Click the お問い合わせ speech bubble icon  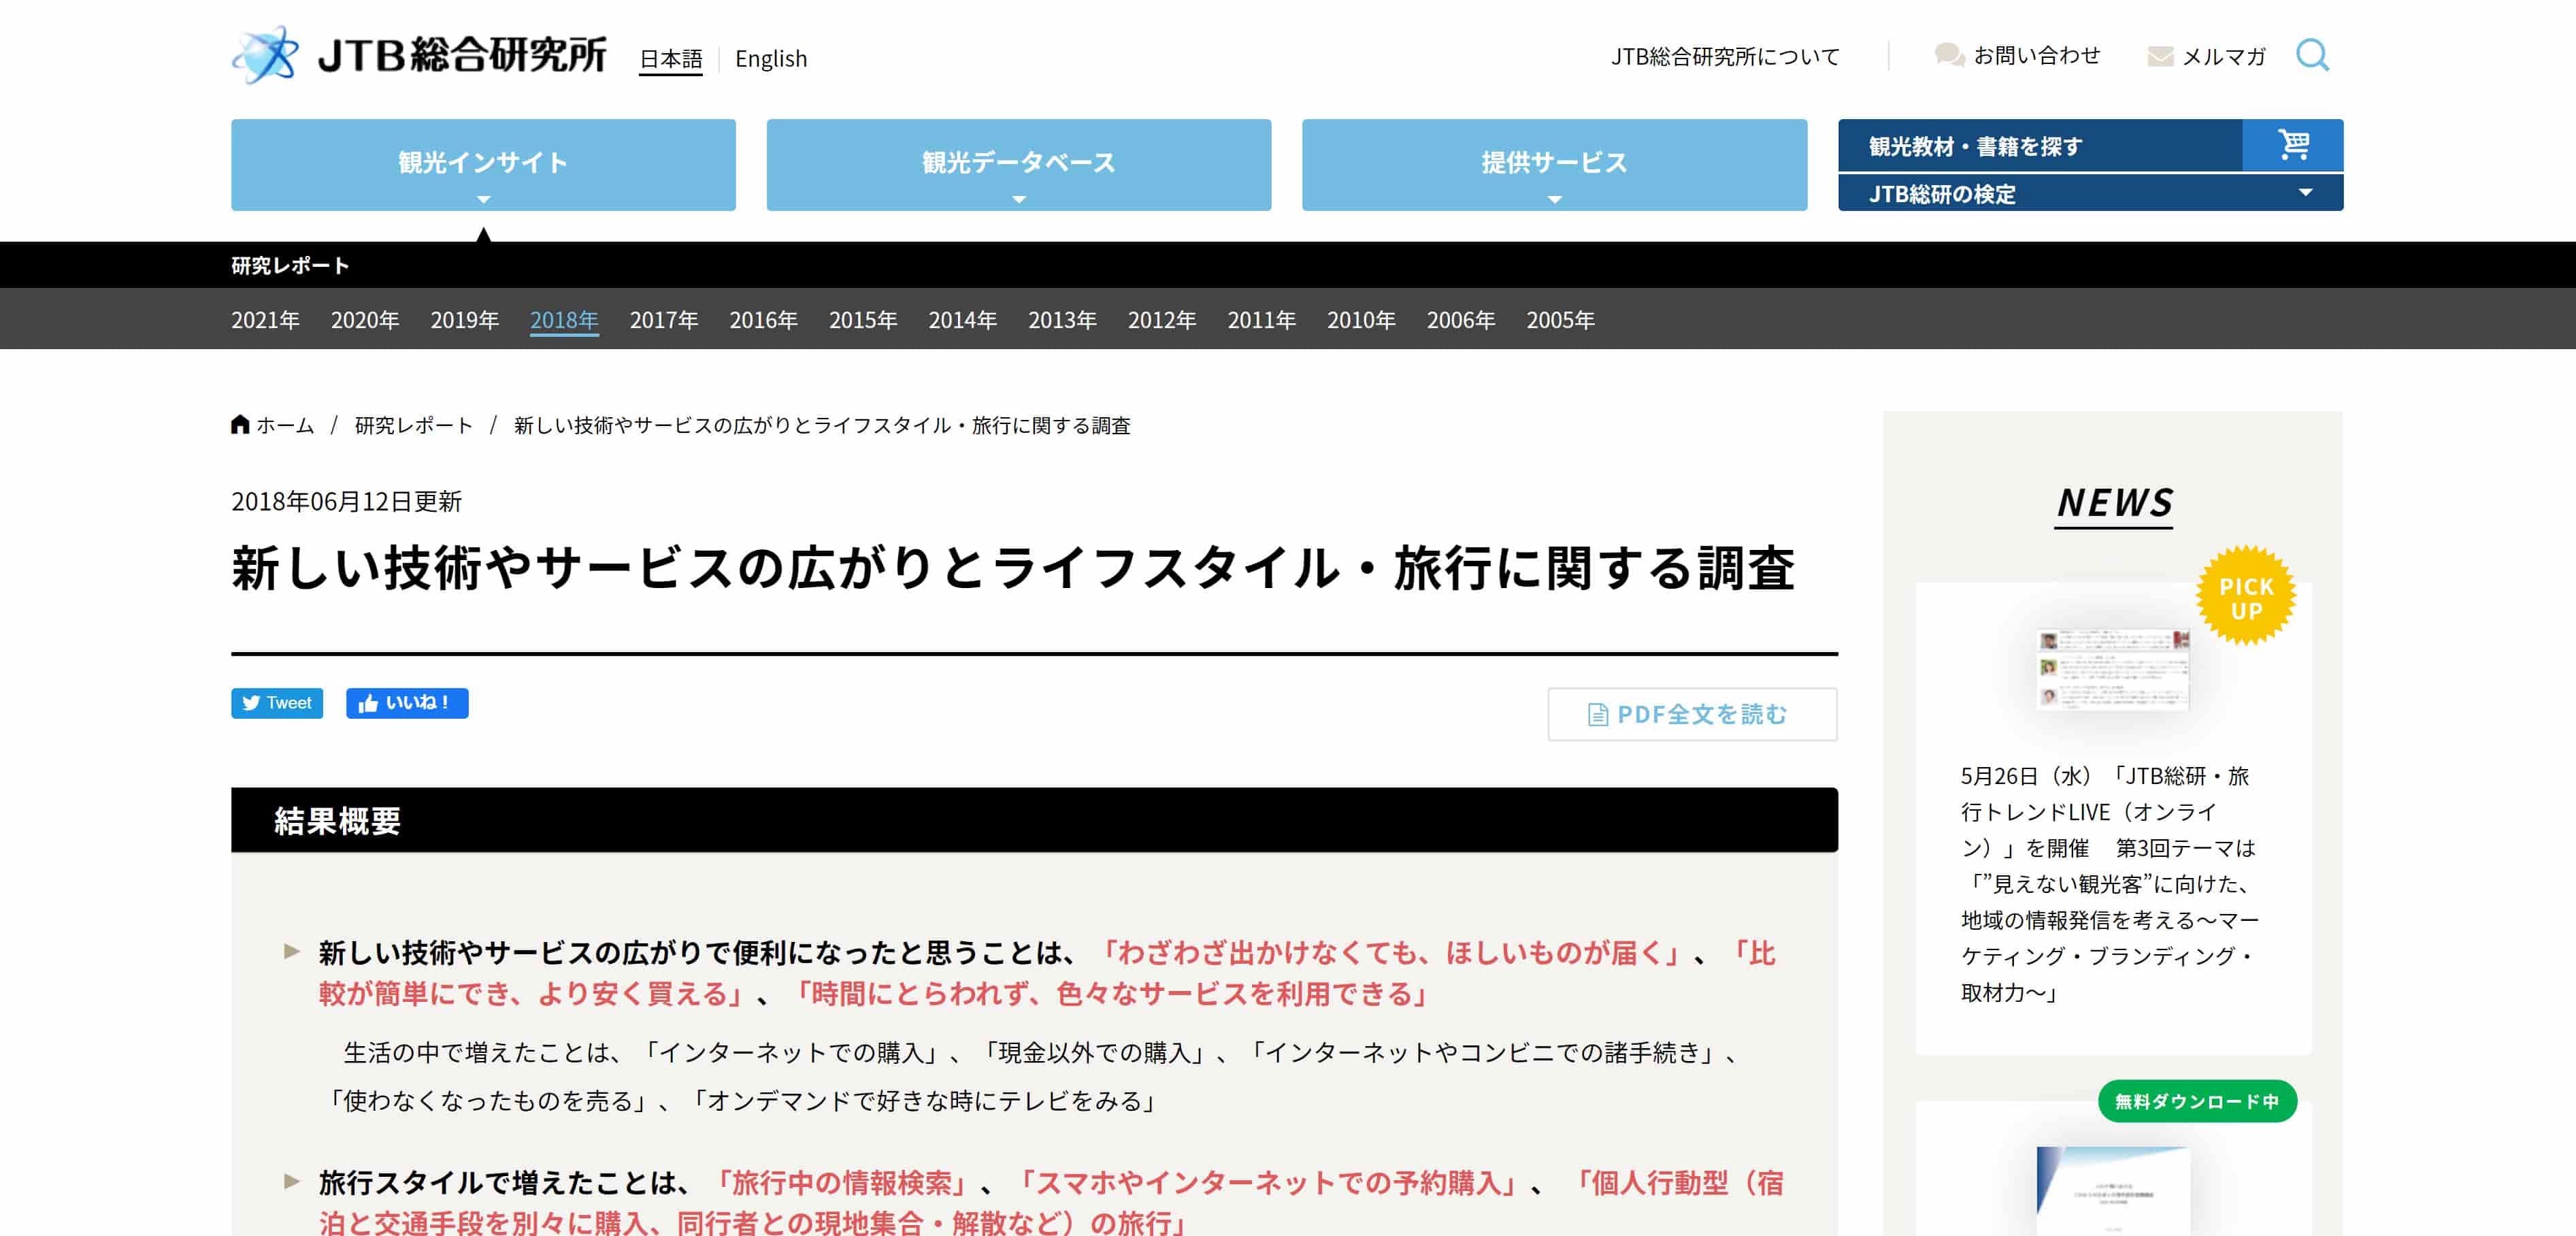tap(1949, 55)
